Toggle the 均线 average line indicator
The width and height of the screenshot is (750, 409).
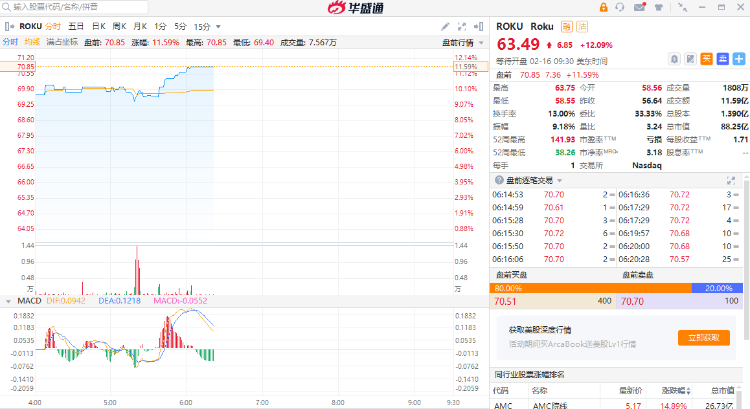[x=32, y=42]
